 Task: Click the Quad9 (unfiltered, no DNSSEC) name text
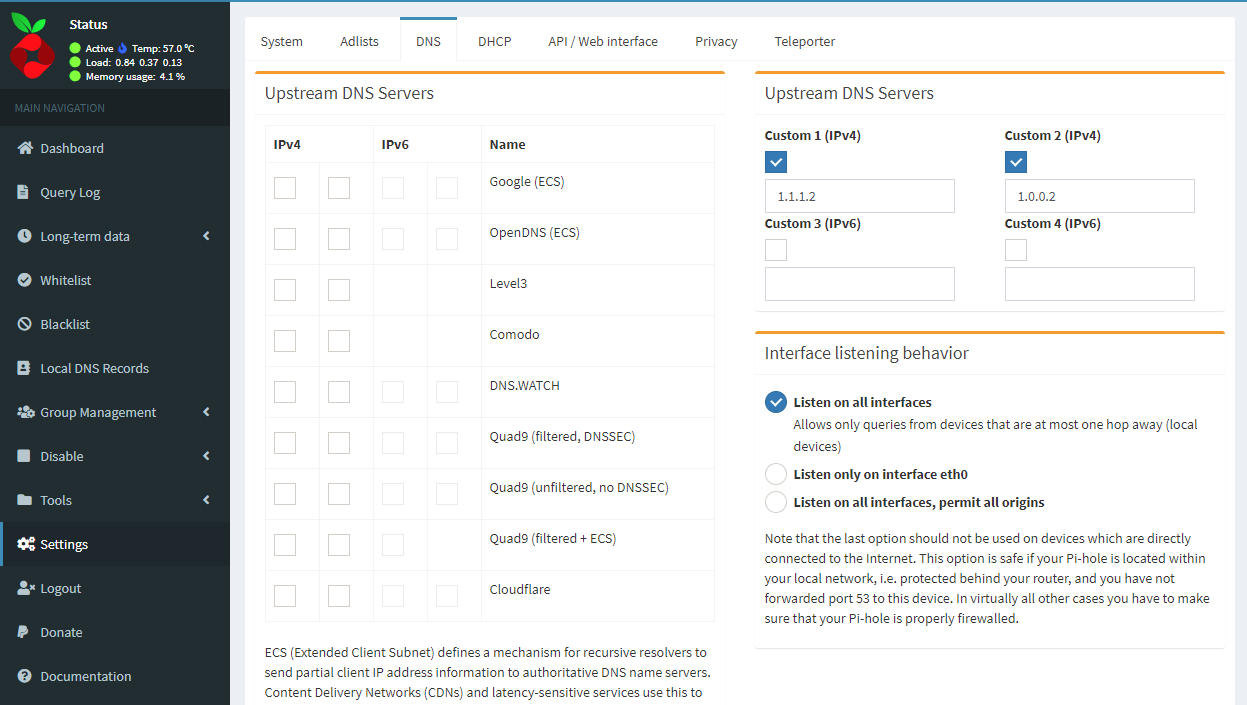coord(579,488)
